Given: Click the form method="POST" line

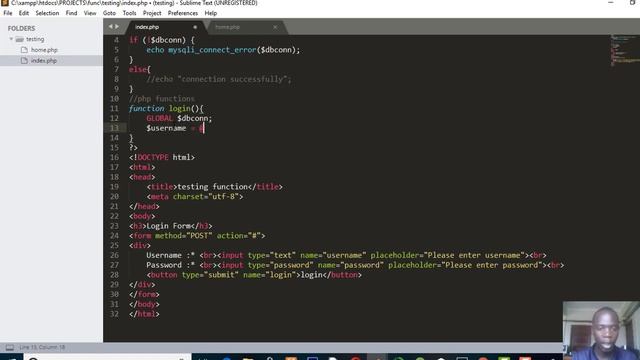Looking at the screenshot, I should point(197,236).
